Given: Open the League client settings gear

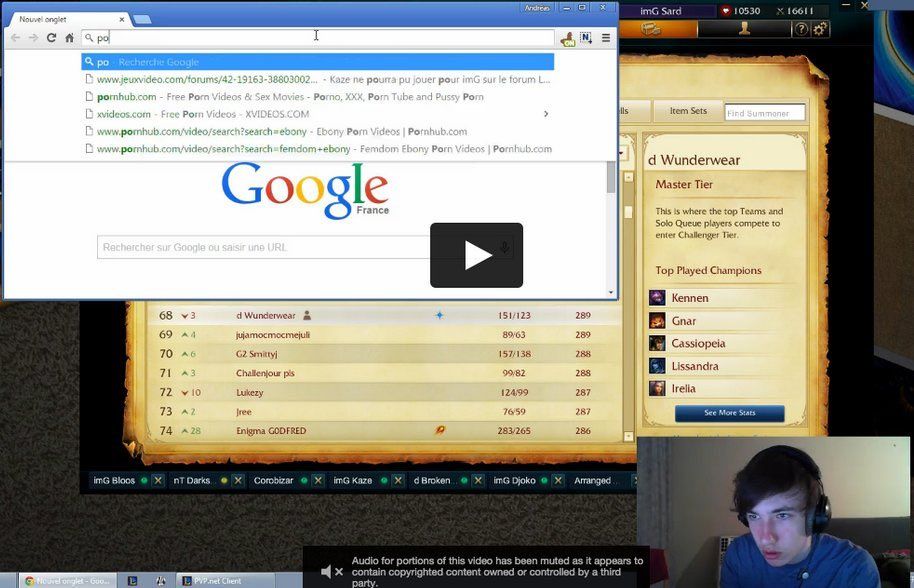Looking at the screenshot, I should click(x=820, y=29).
